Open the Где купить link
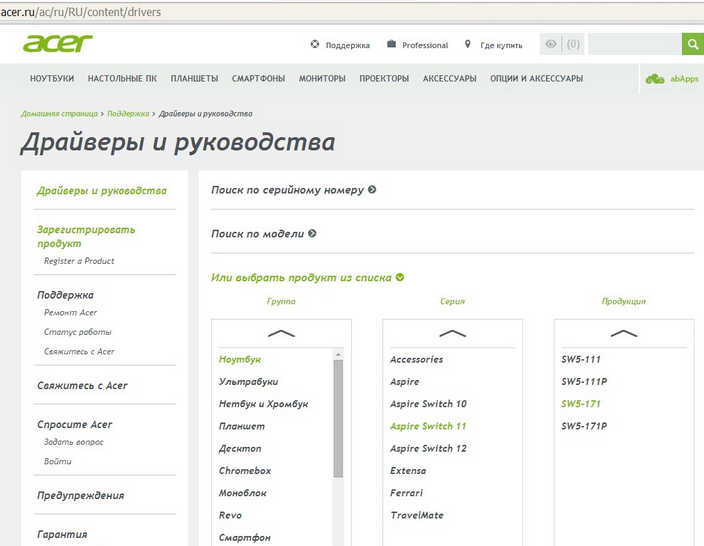Screen dimensions: 704x546 tap(501, 45)
